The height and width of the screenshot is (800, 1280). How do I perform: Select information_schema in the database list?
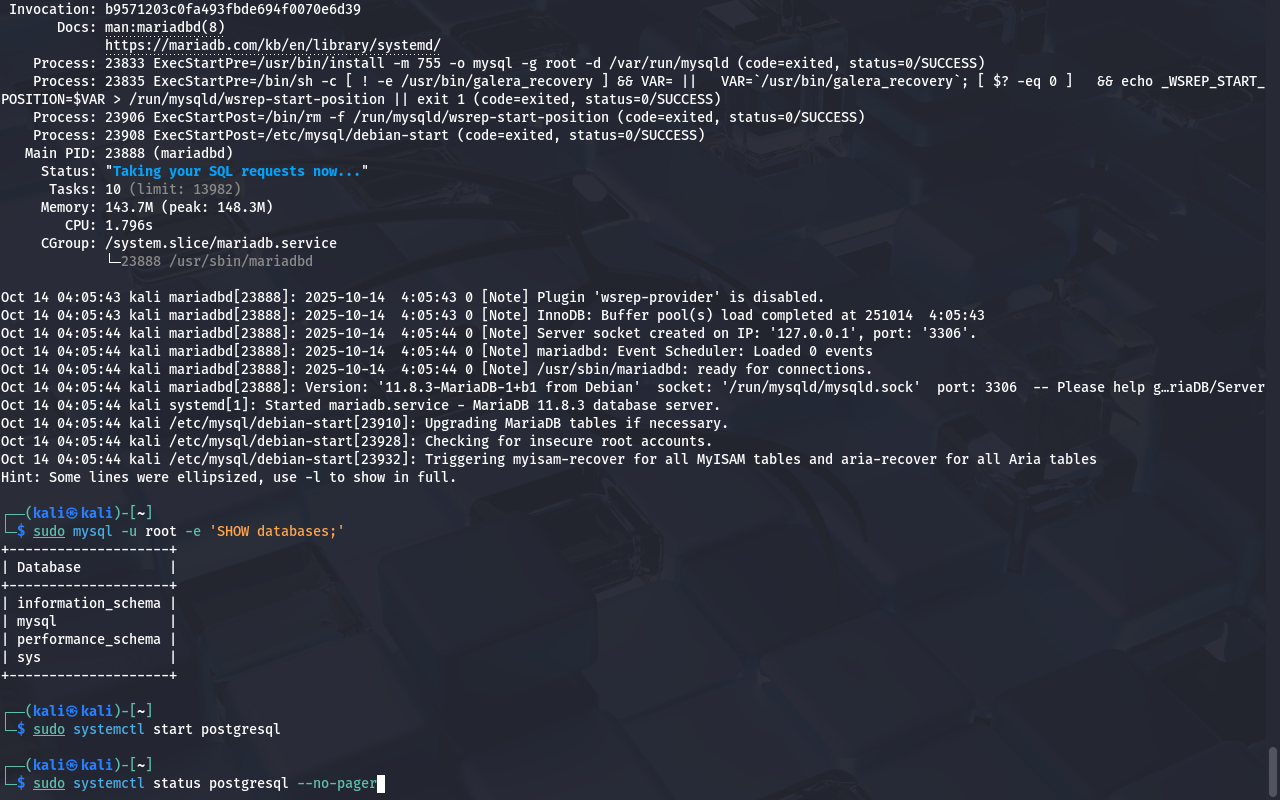point(88,603)
